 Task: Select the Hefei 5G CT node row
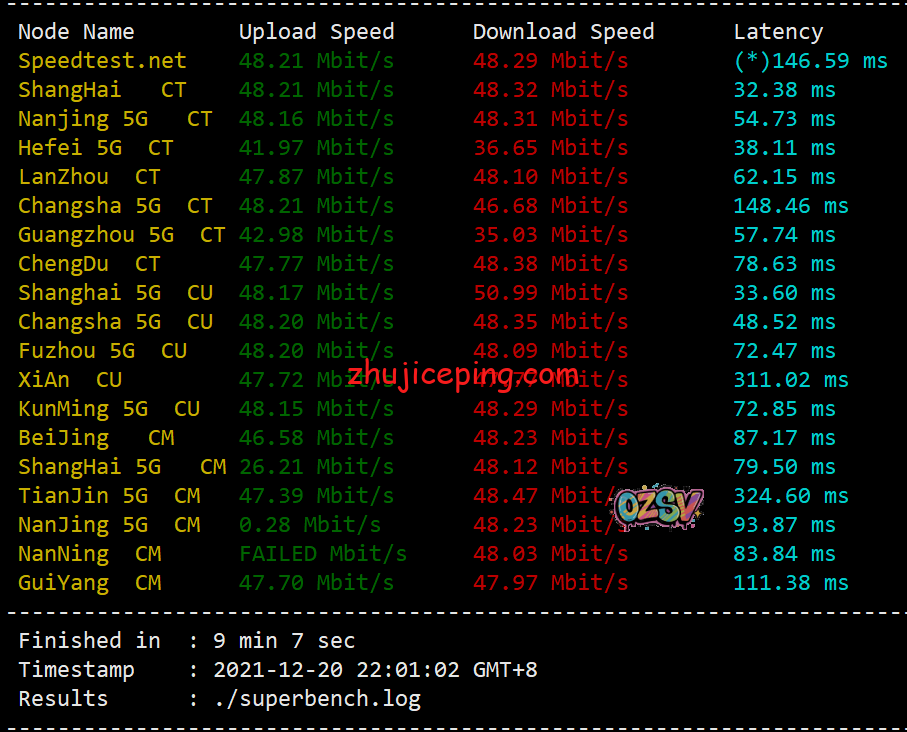95,148
